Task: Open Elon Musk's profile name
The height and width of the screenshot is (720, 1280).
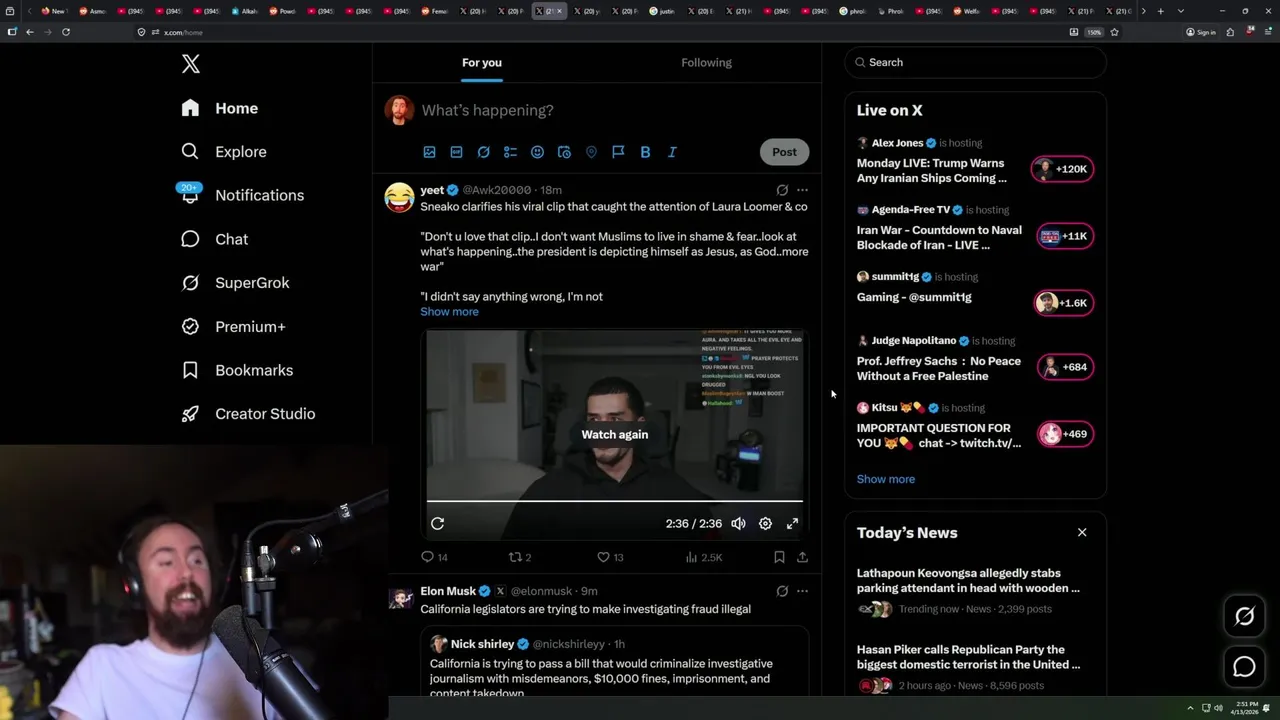Action: 448,591
